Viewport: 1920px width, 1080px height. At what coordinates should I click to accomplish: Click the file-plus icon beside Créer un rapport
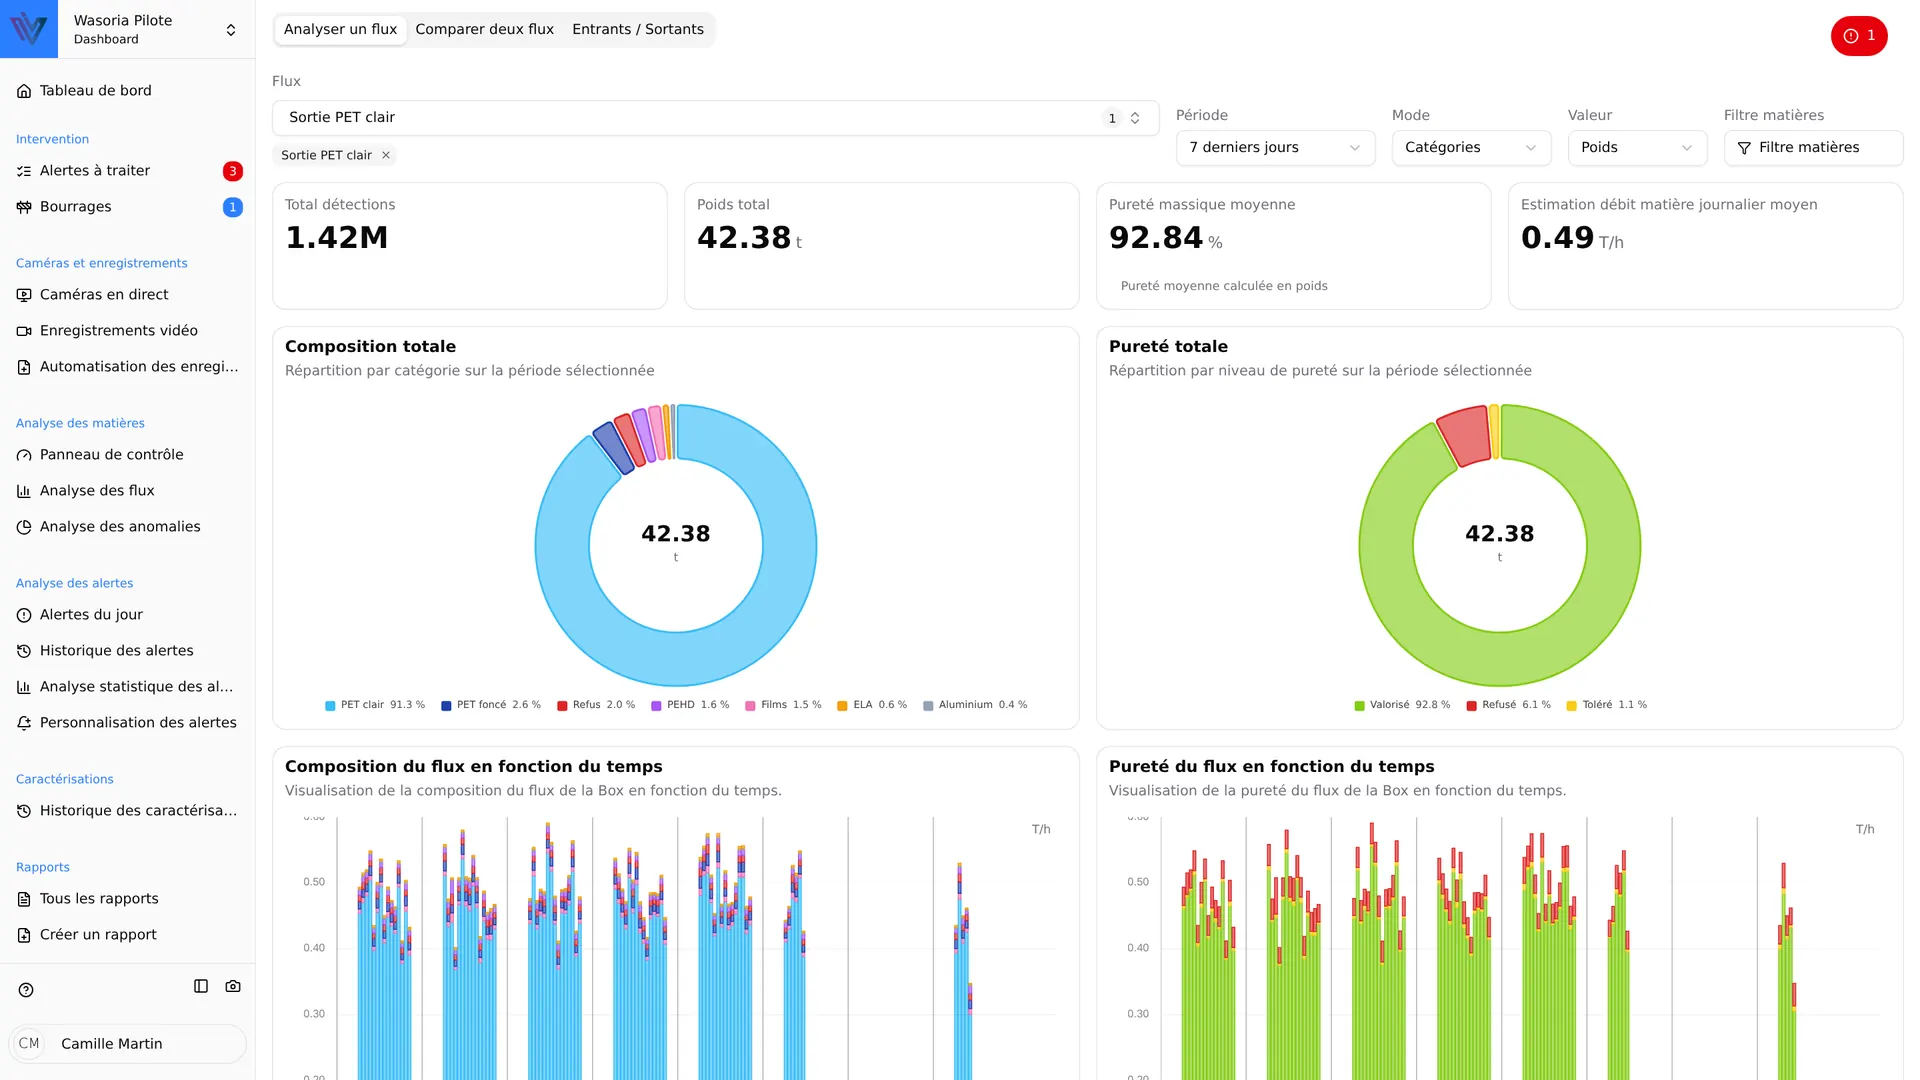(24, 935)
